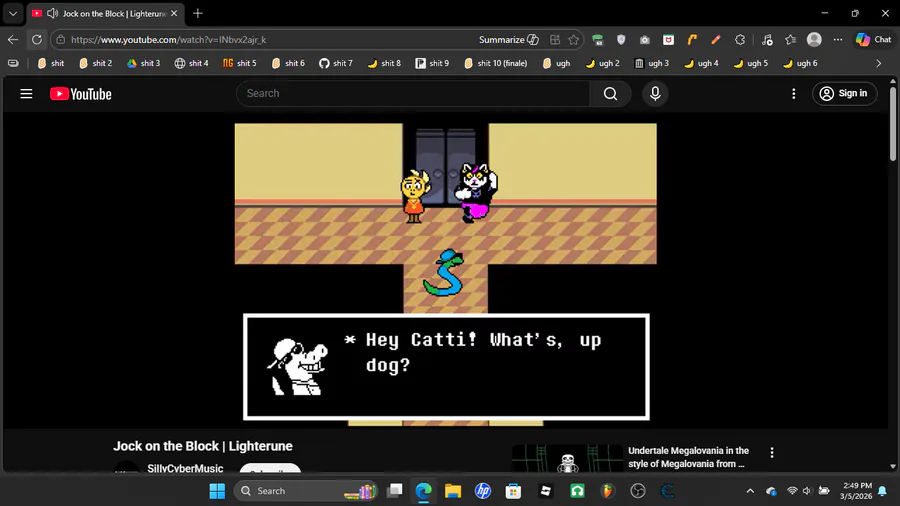
Task: Click the address bar URL
Action: pos(169,40)
